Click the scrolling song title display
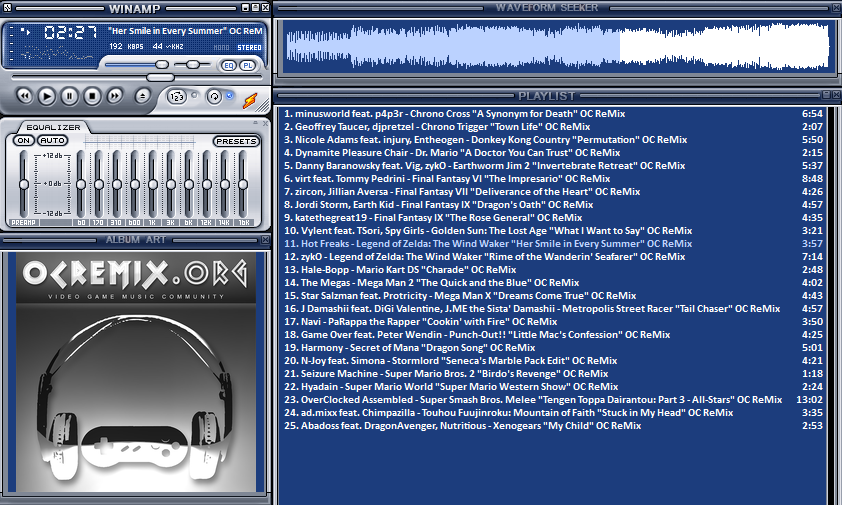 coord(185,31)
